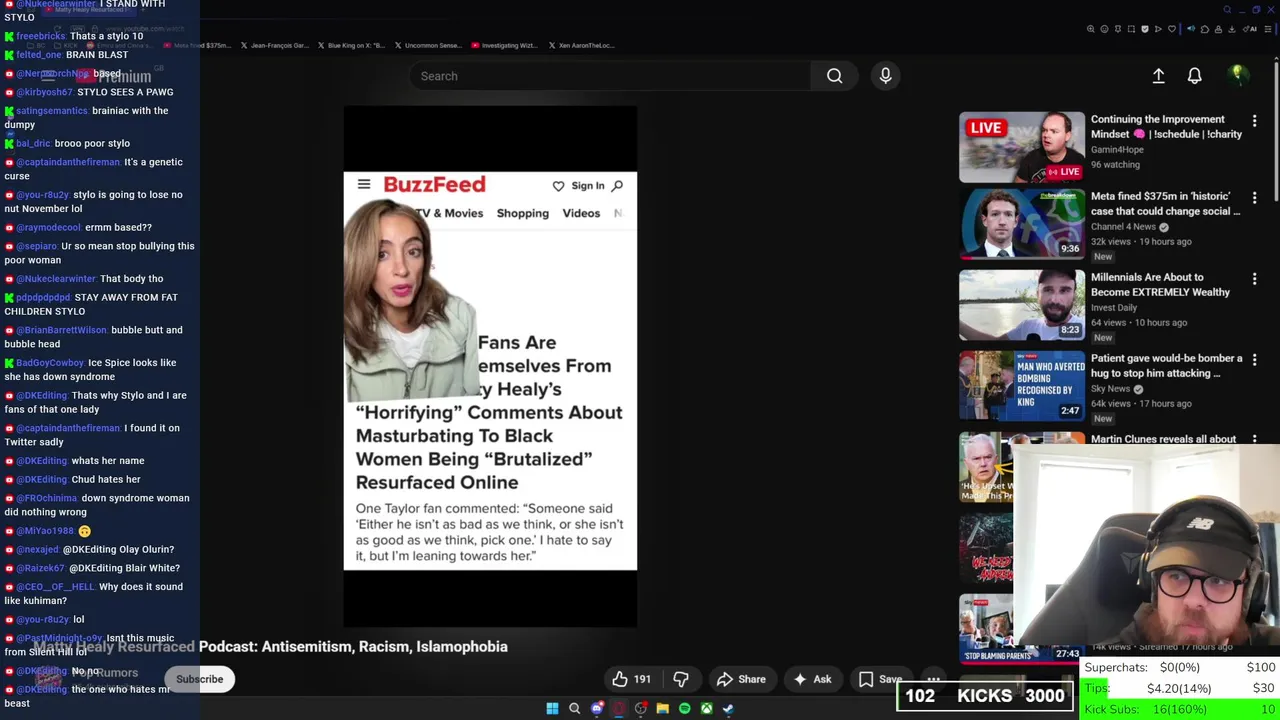
Task: Open the notifications bell
Action: click(1194, 76)
